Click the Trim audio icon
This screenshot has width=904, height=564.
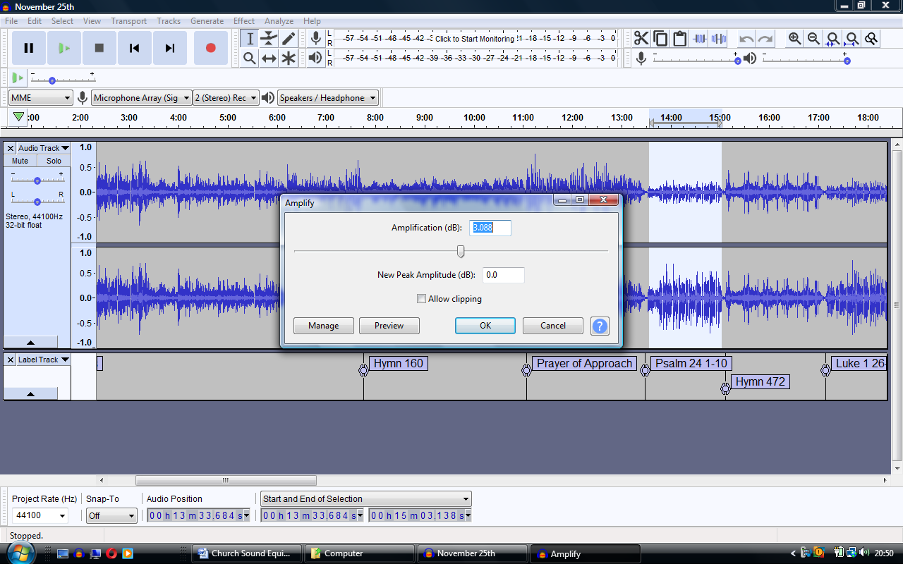pyautogui.click(x=699, y=39)
